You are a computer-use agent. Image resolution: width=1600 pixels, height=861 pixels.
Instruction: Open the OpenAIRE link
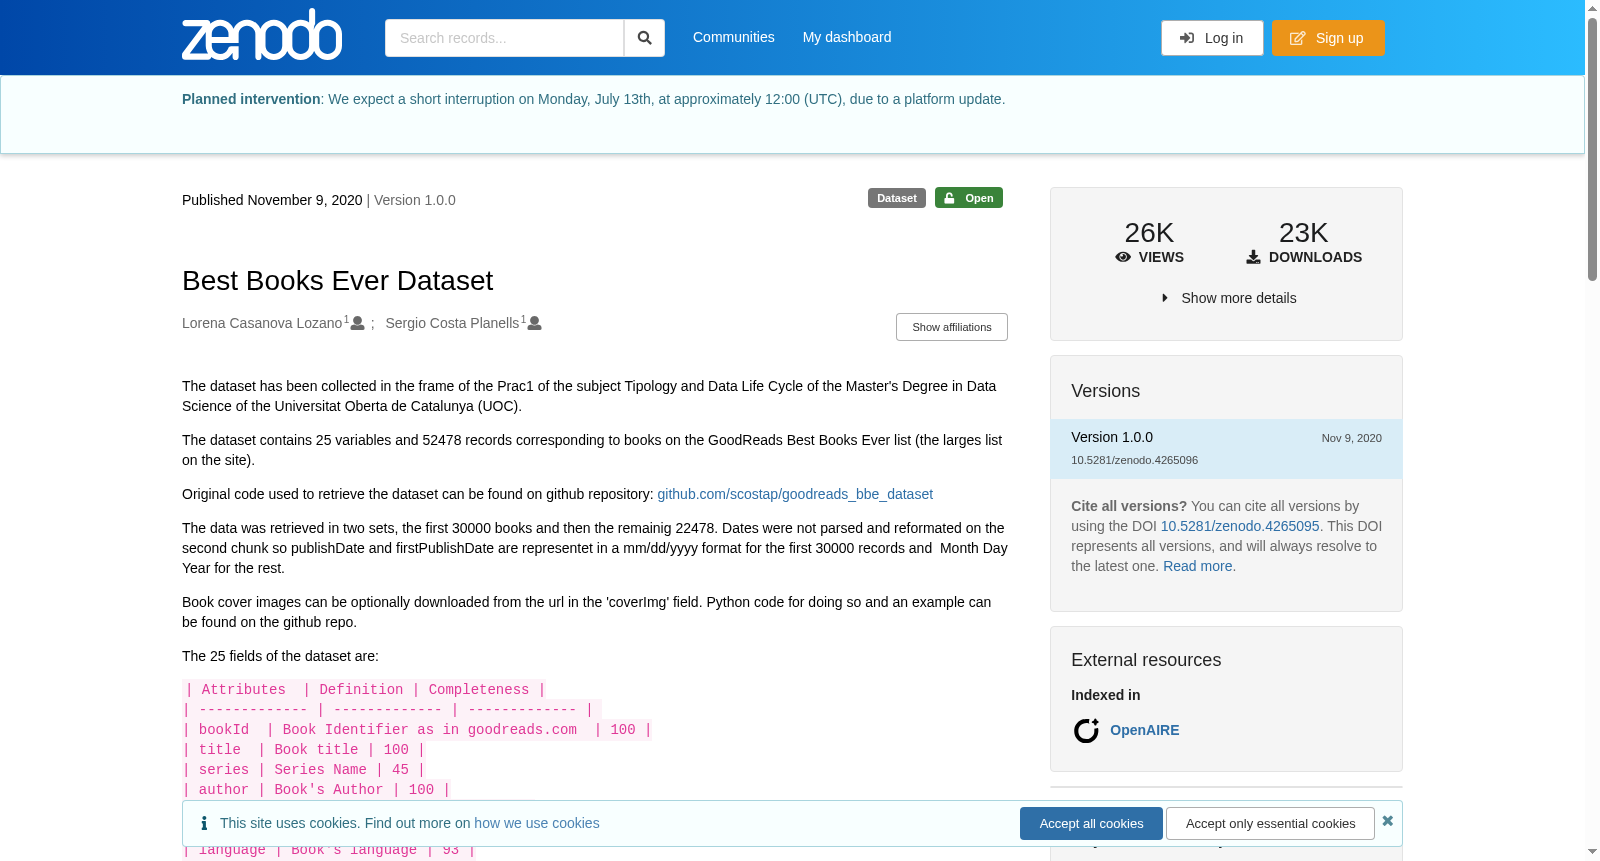[1145, 730]
